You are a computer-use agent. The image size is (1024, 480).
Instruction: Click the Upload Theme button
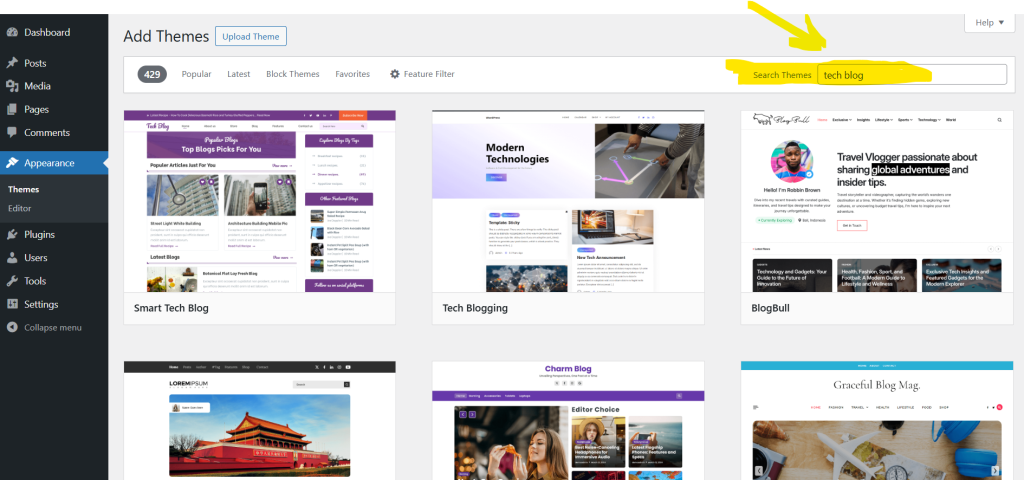pos(251,37)
